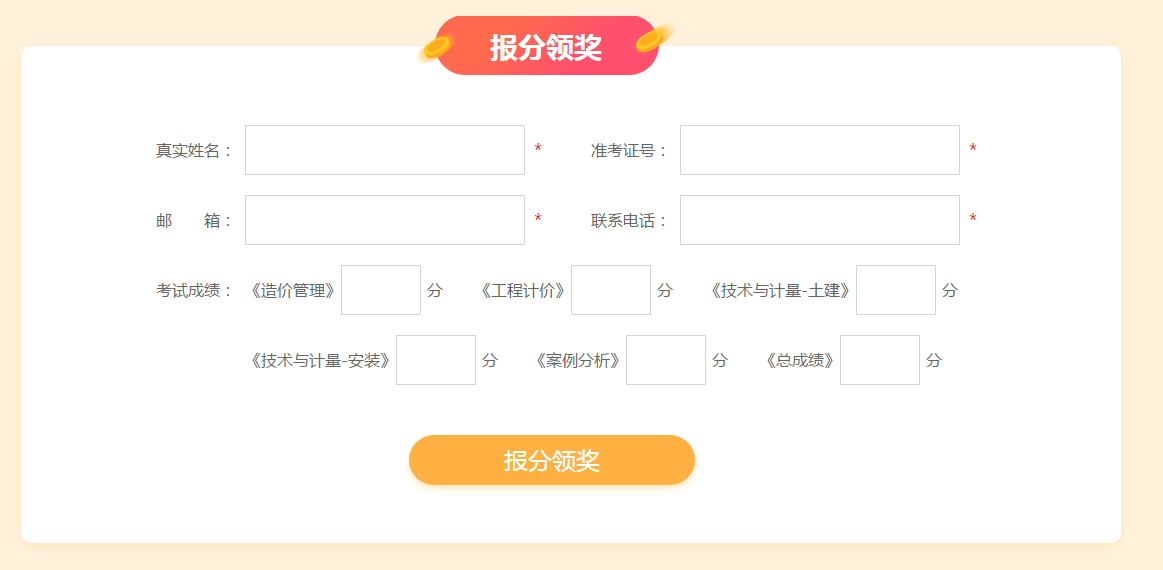Image resolution: width=1163 pixels, height=570 pixels.
Task: Select the 准考证号 input box
Action: (819, 150)
